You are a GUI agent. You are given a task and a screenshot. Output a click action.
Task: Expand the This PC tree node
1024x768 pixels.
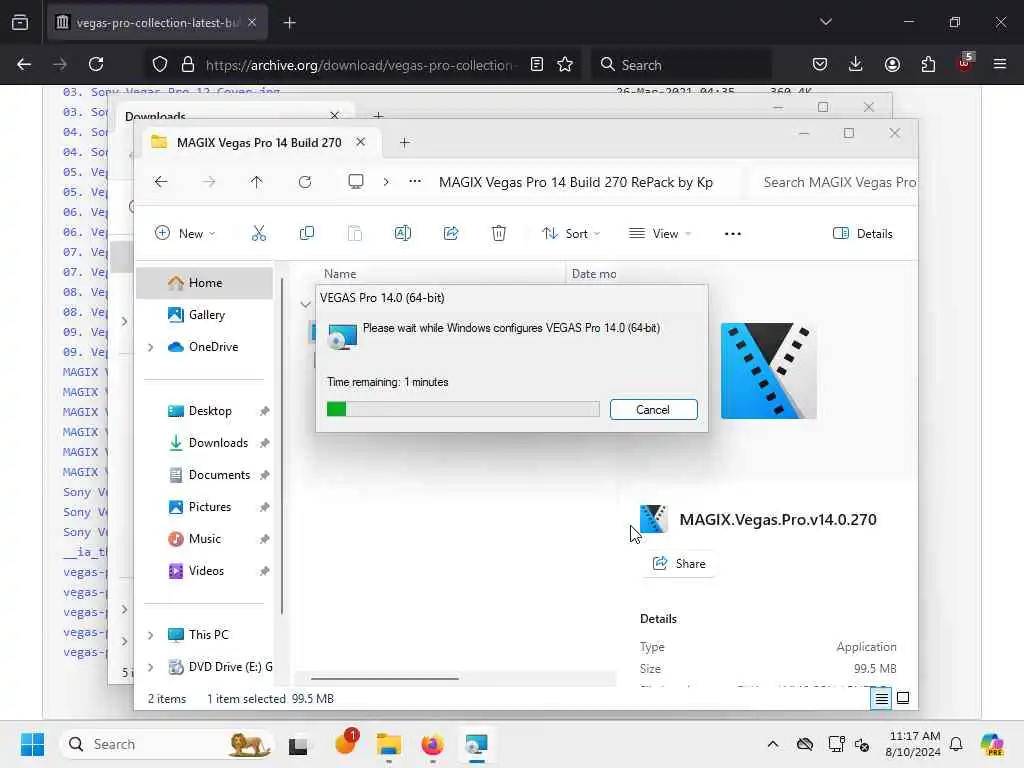(151, 635)
